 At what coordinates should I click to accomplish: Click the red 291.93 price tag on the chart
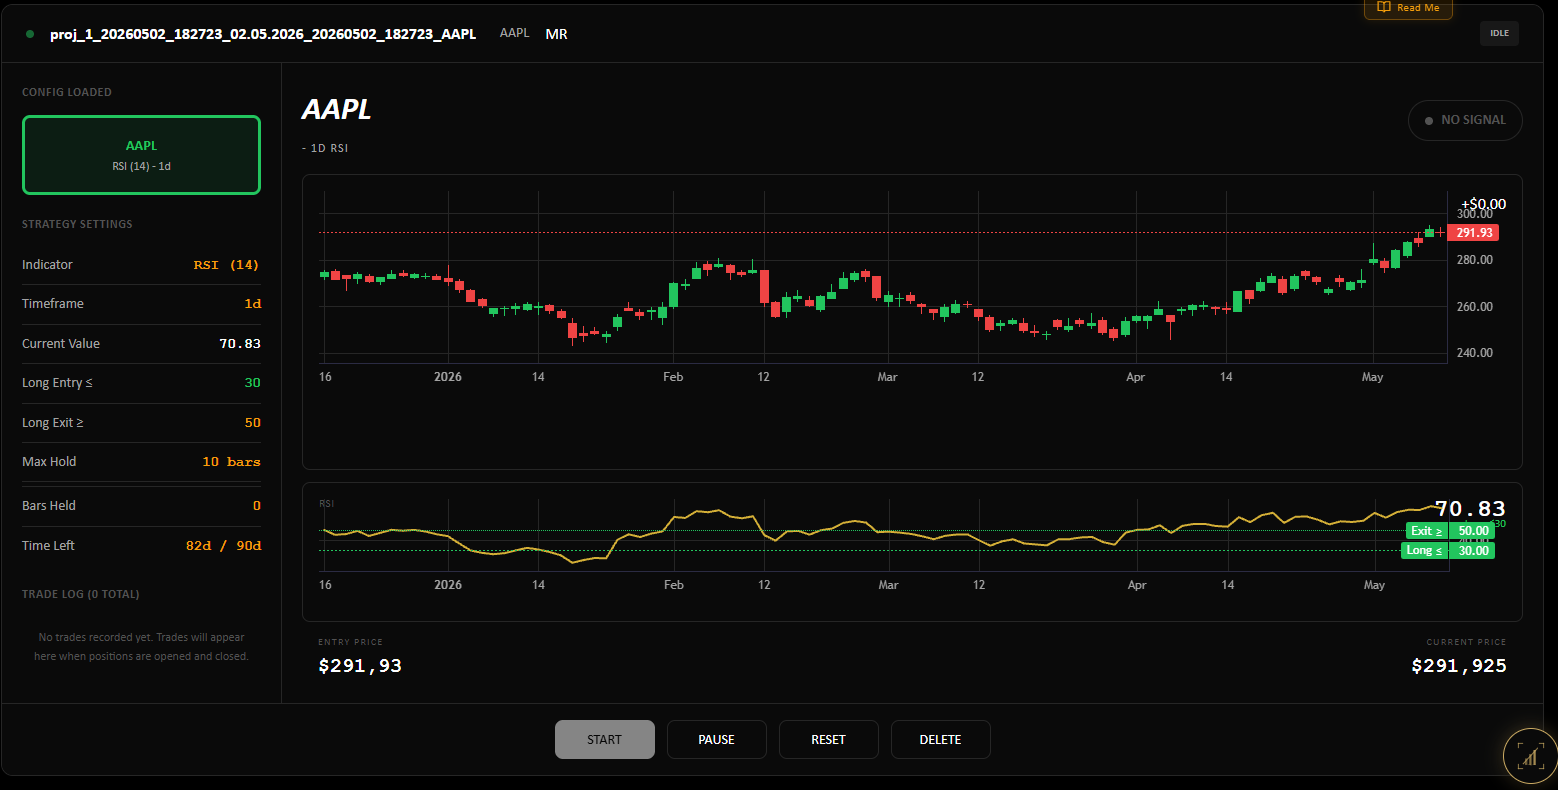point(1474,233)
